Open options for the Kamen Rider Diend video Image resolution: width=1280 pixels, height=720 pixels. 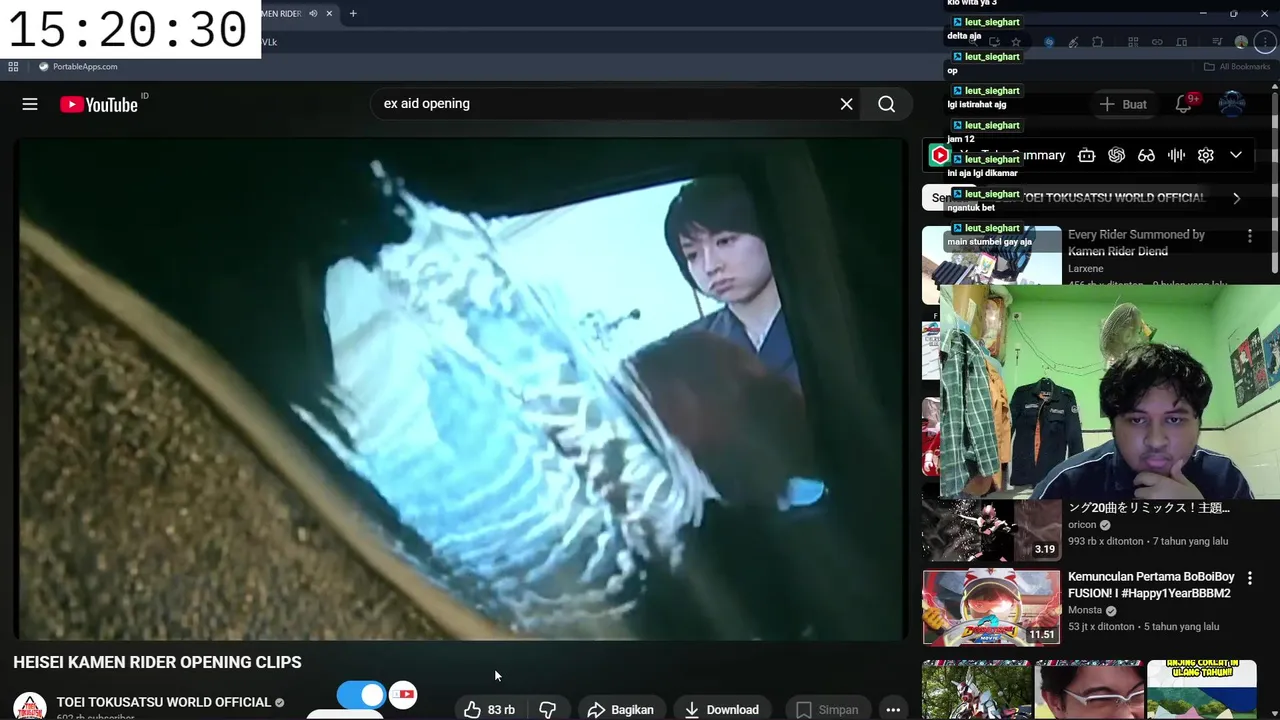[x=1249, y=236]
